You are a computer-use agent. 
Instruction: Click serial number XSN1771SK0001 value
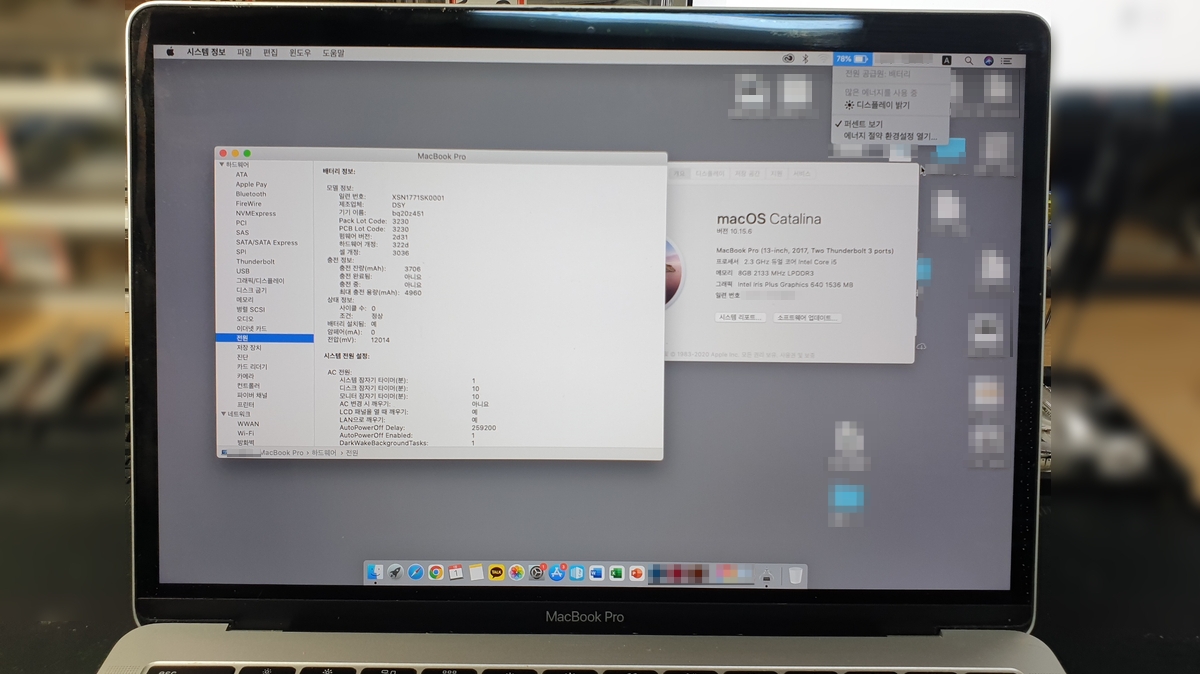(418, 197)
